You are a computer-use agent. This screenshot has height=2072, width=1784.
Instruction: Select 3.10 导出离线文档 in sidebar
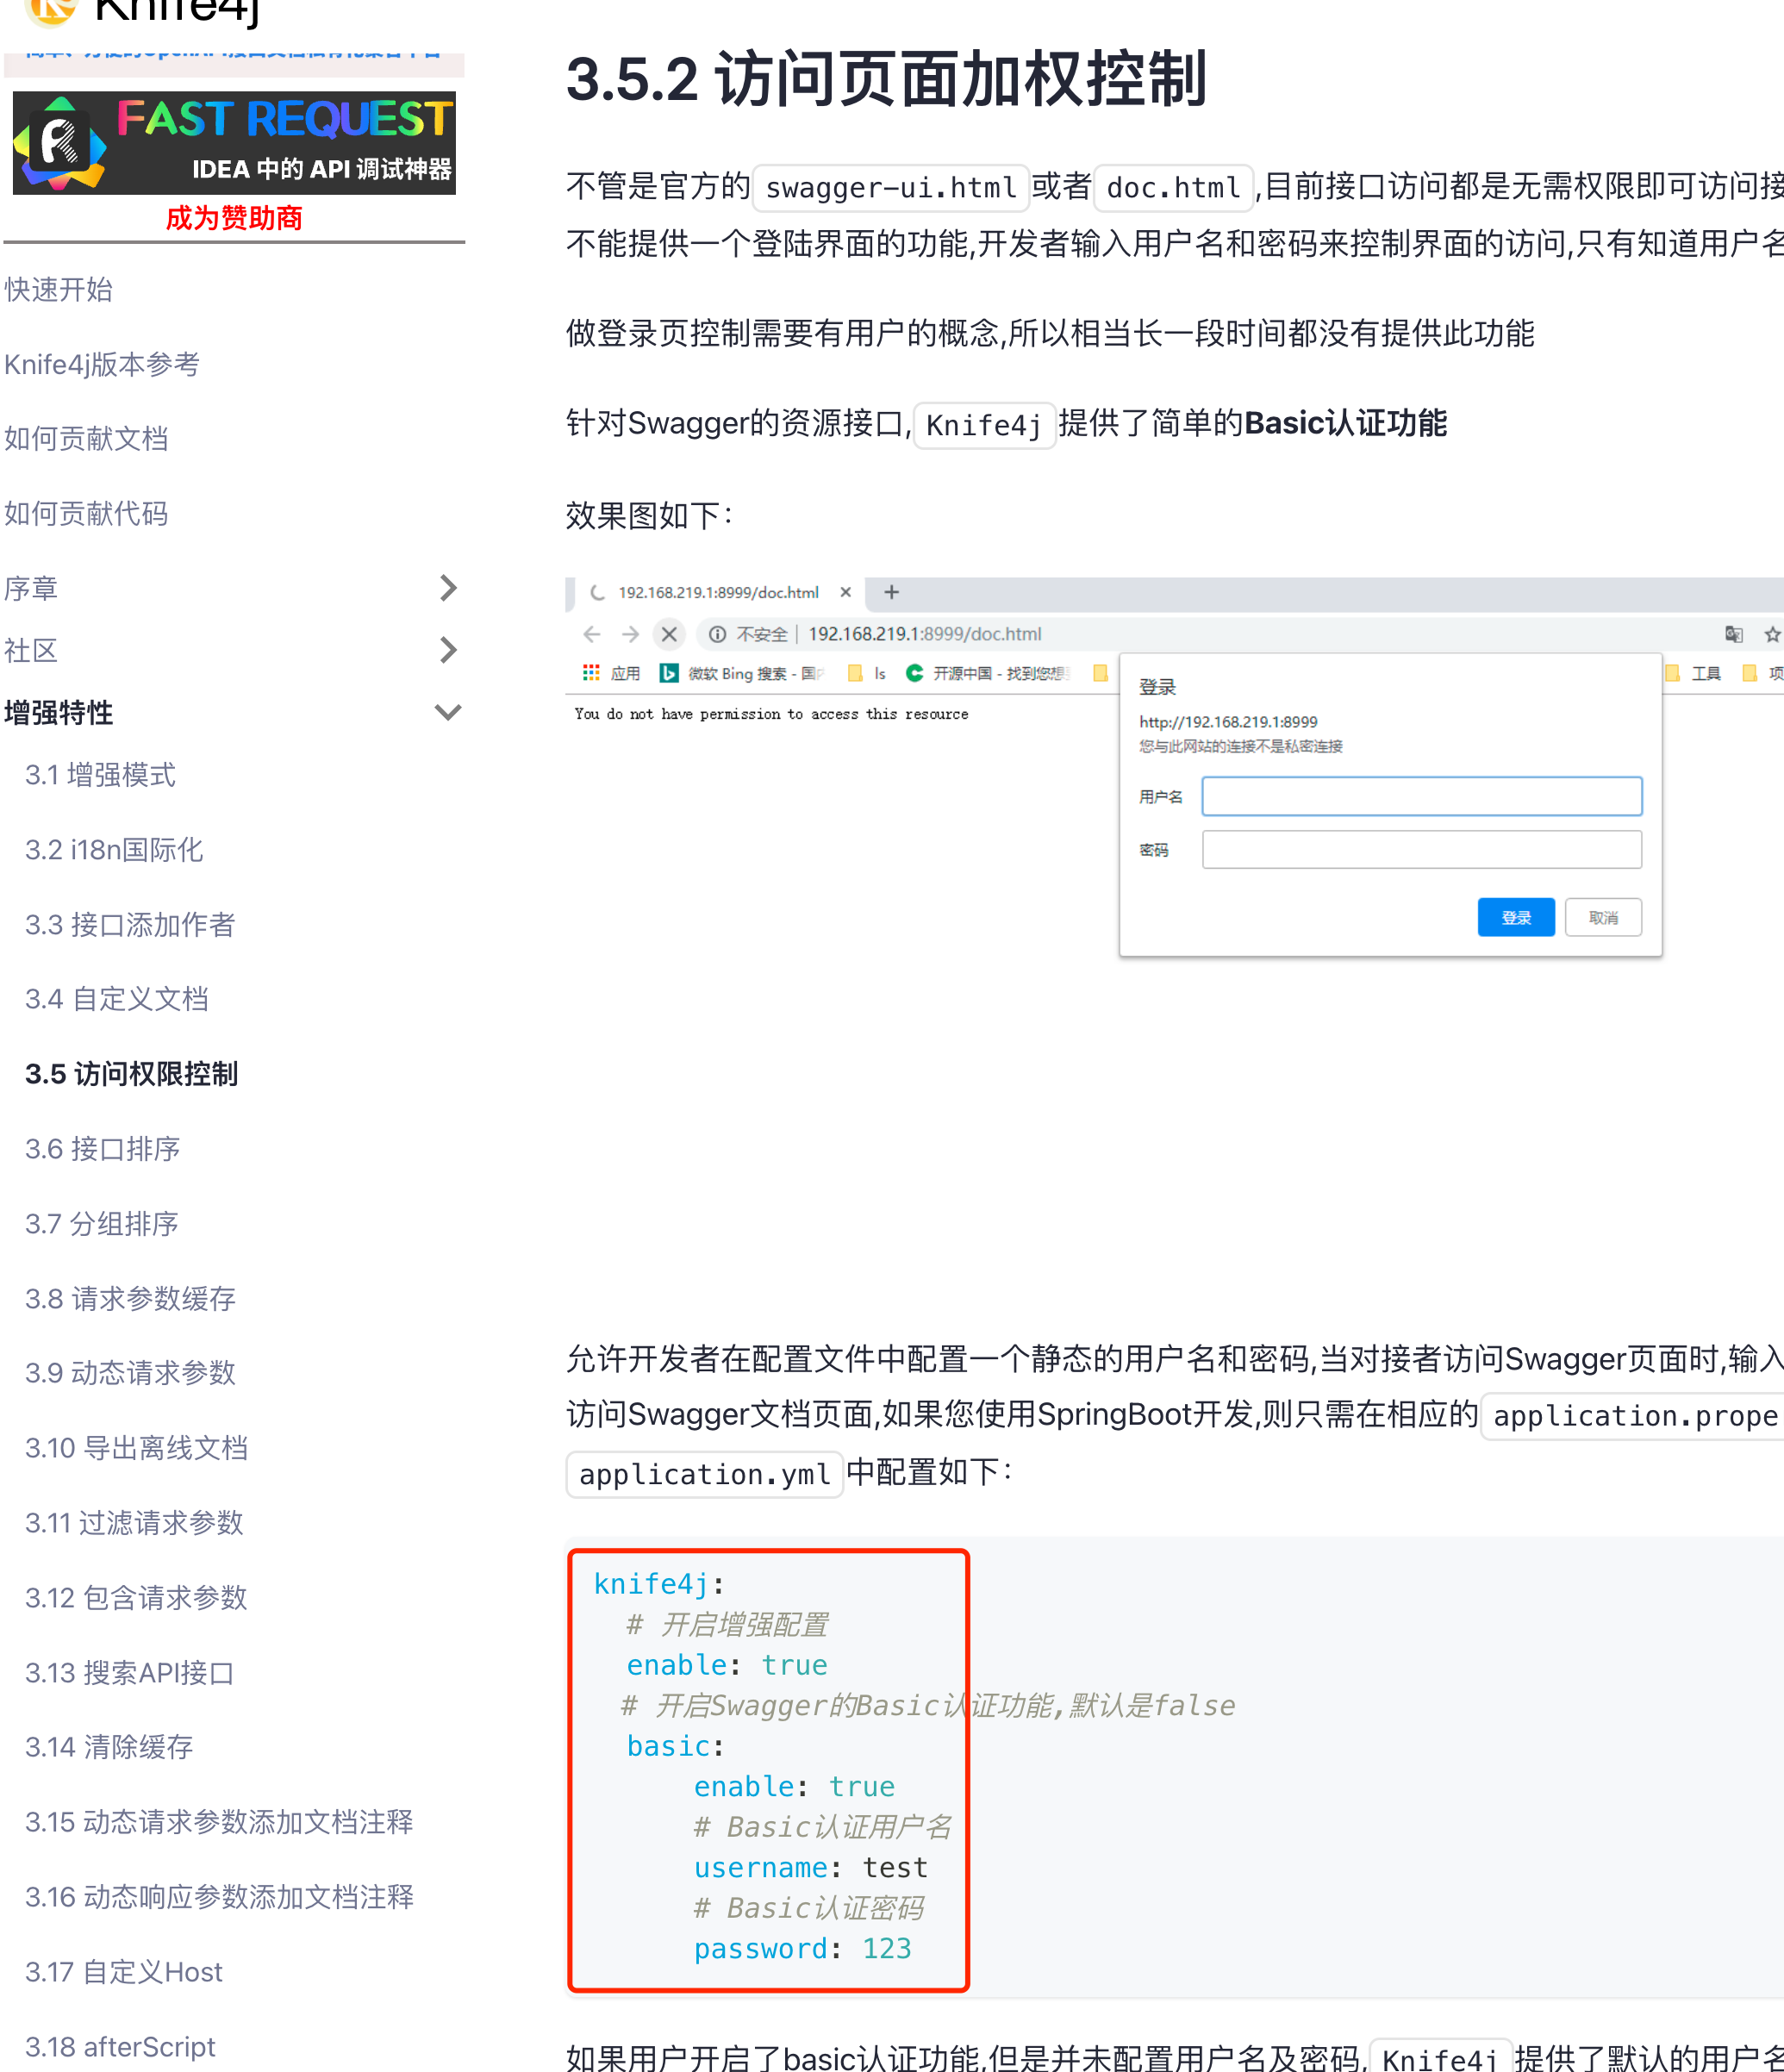pyautogui.click(x=136, y=1448)
